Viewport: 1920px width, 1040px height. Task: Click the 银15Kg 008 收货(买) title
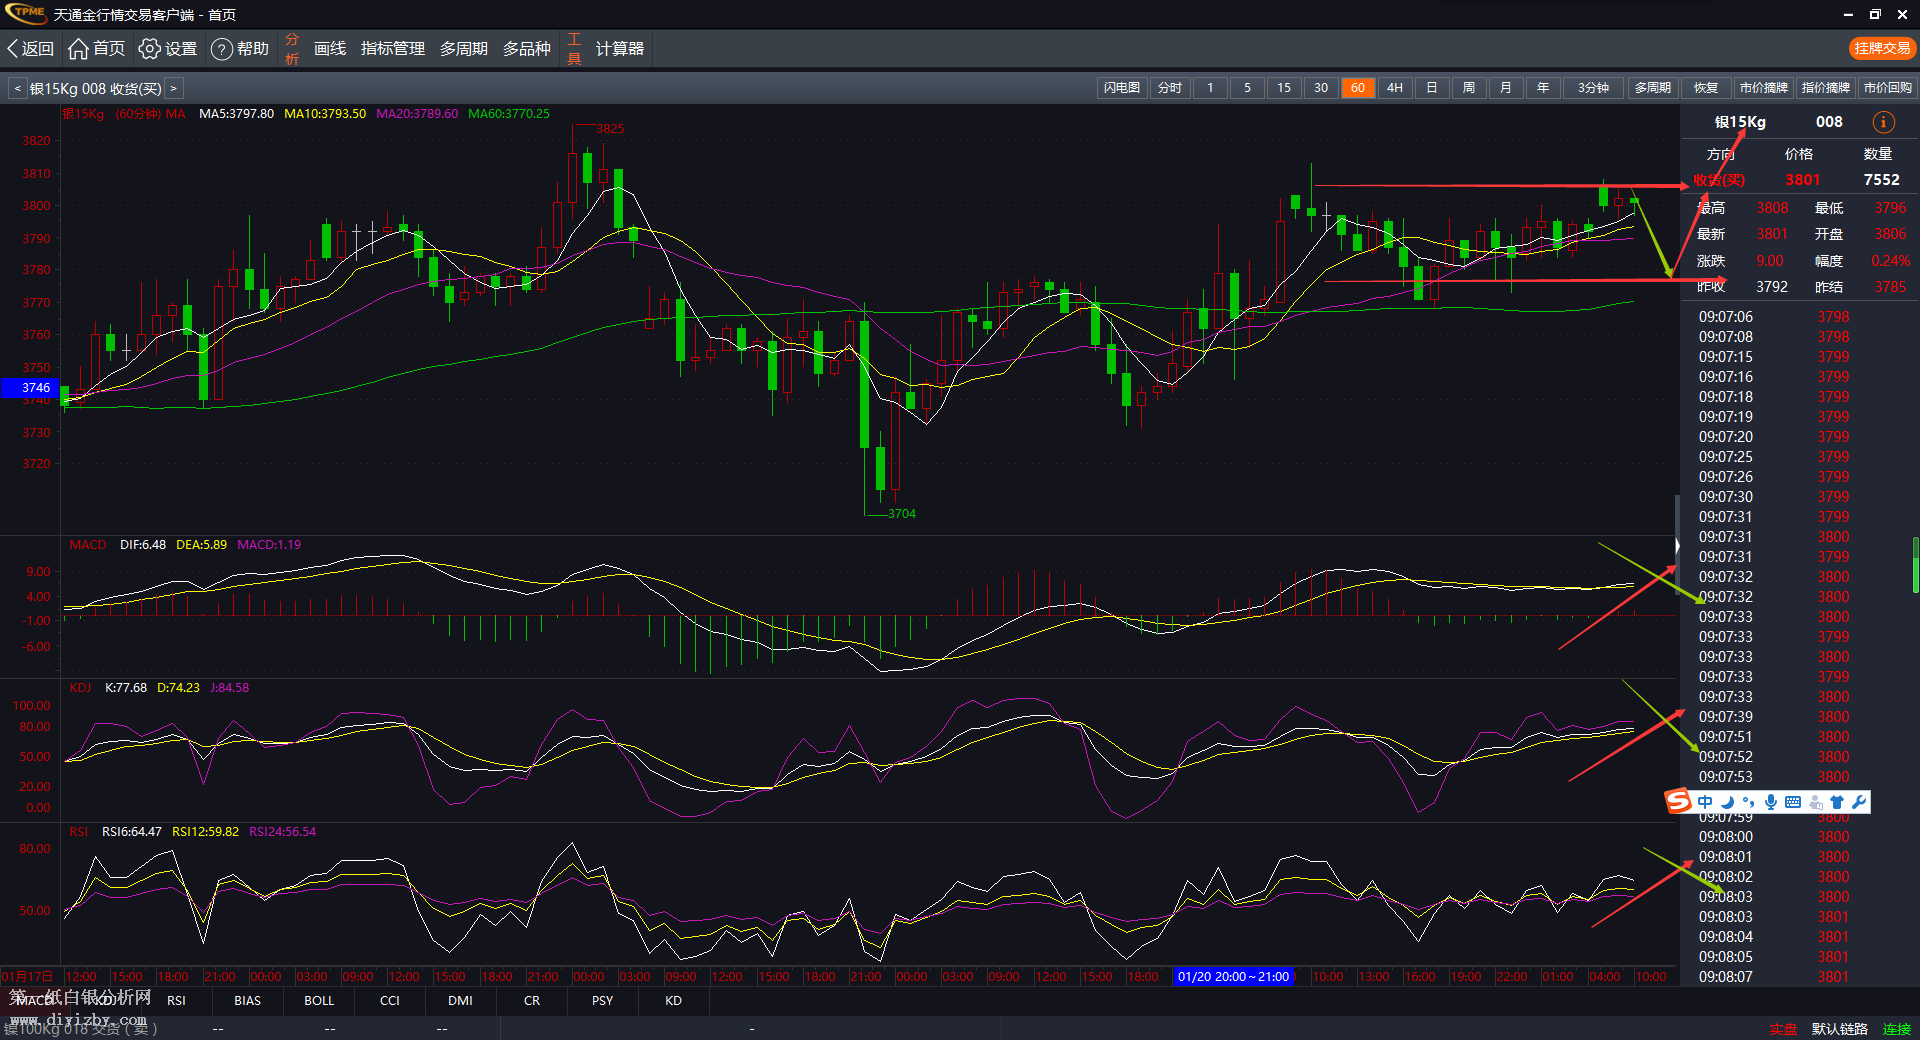pyautogui.click(x=95, y=88)
